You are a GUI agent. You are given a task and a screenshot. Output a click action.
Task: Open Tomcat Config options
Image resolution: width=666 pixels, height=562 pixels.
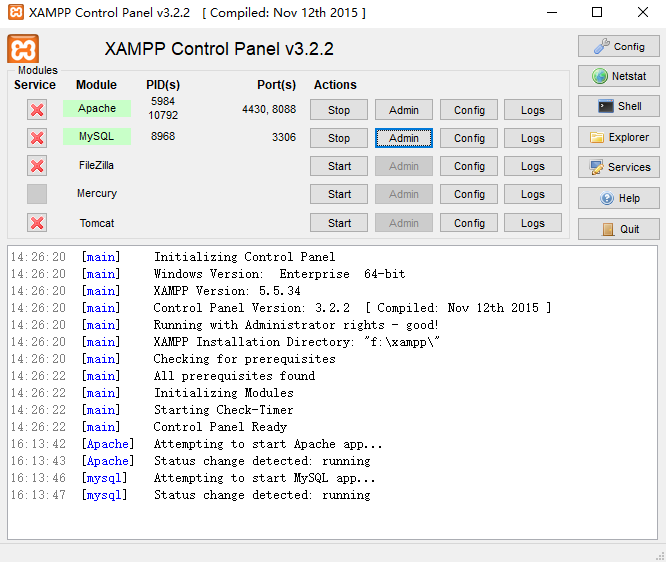click(469, 223)
